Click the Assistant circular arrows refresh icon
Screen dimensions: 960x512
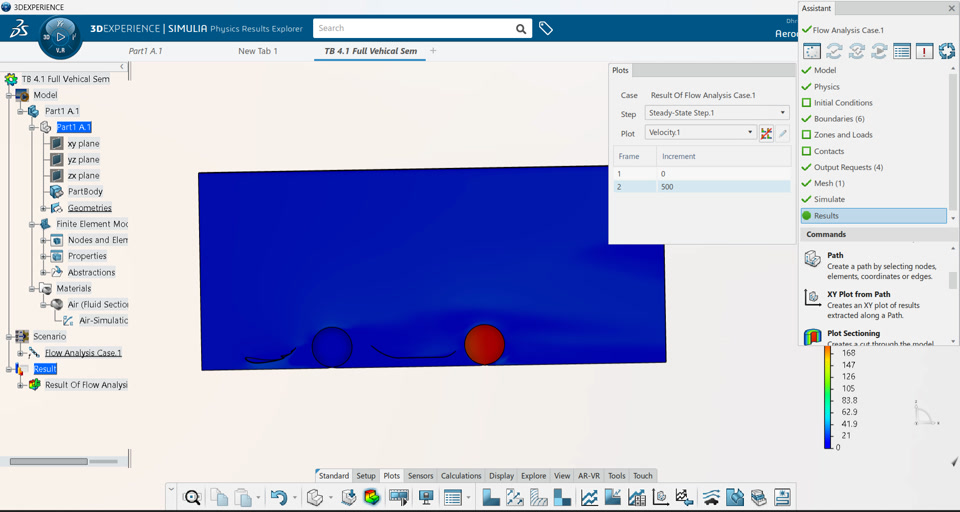pos(947,51)
